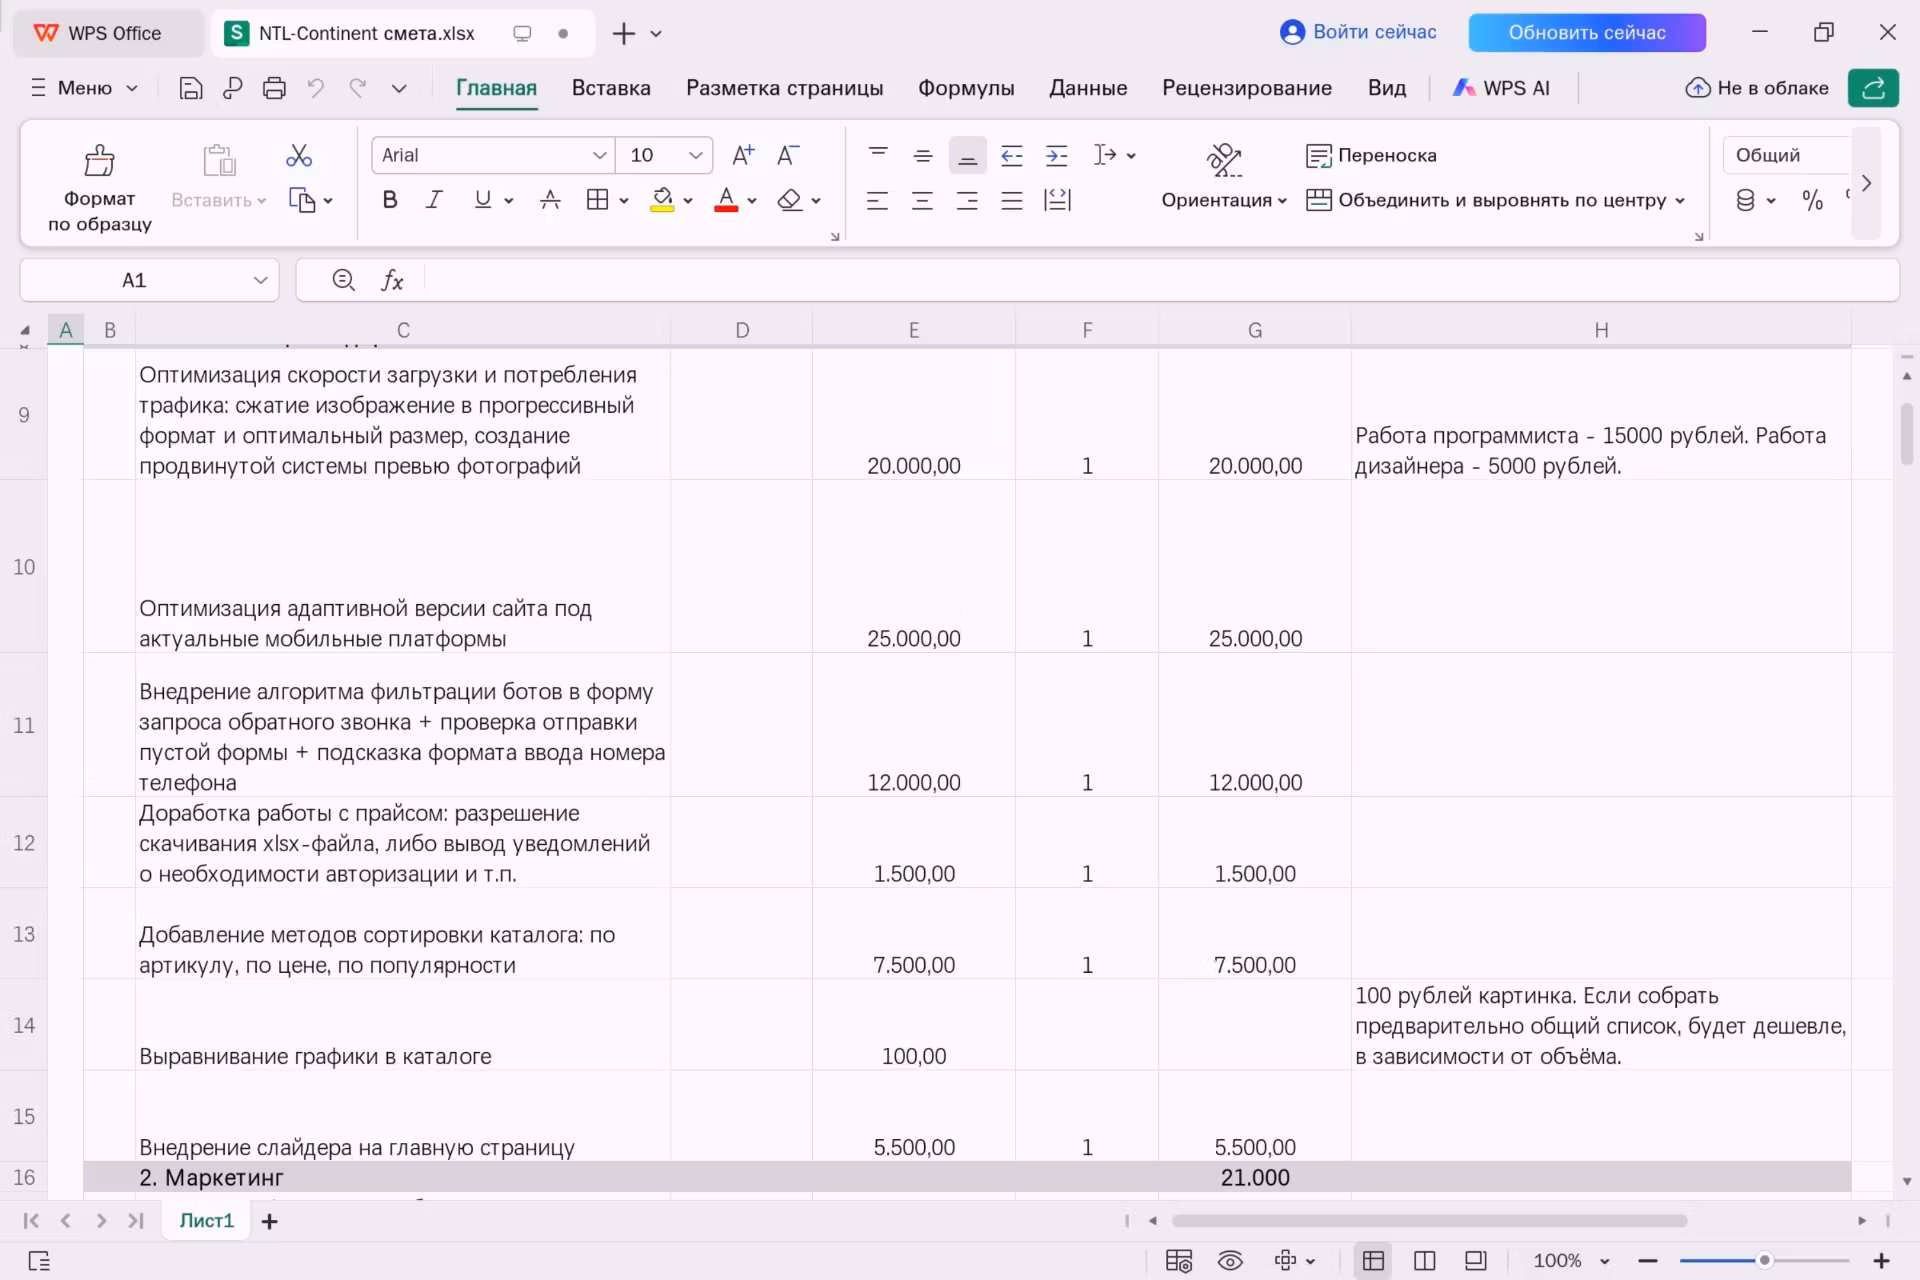Apply the yellow fill color

[x=662, y=200]
